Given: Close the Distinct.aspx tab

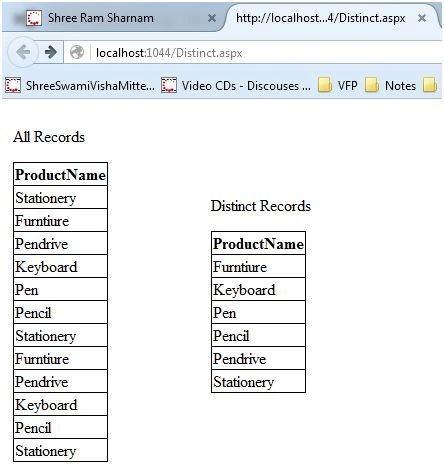Looking at the screenshot, I should pyautogui.click(x=422, y=18).
